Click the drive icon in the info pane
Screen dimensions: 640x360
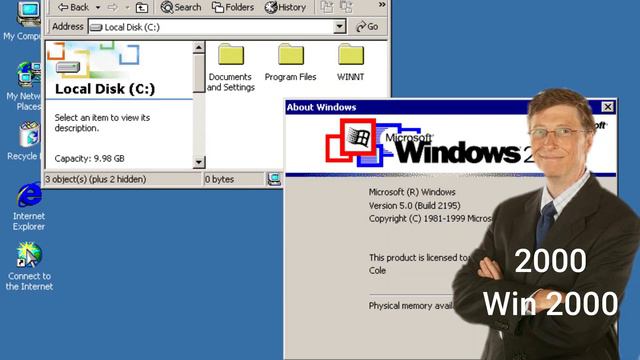pyautogui.click(x=68, y=67)
